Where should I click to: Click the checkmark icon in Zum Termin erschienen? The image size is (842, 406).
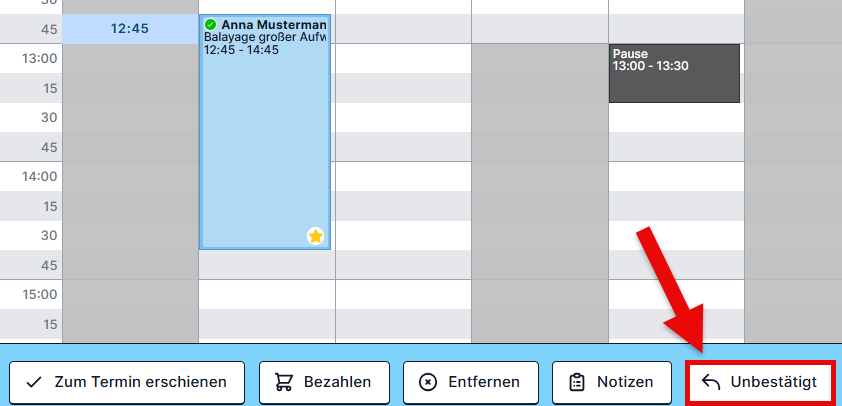33,382
